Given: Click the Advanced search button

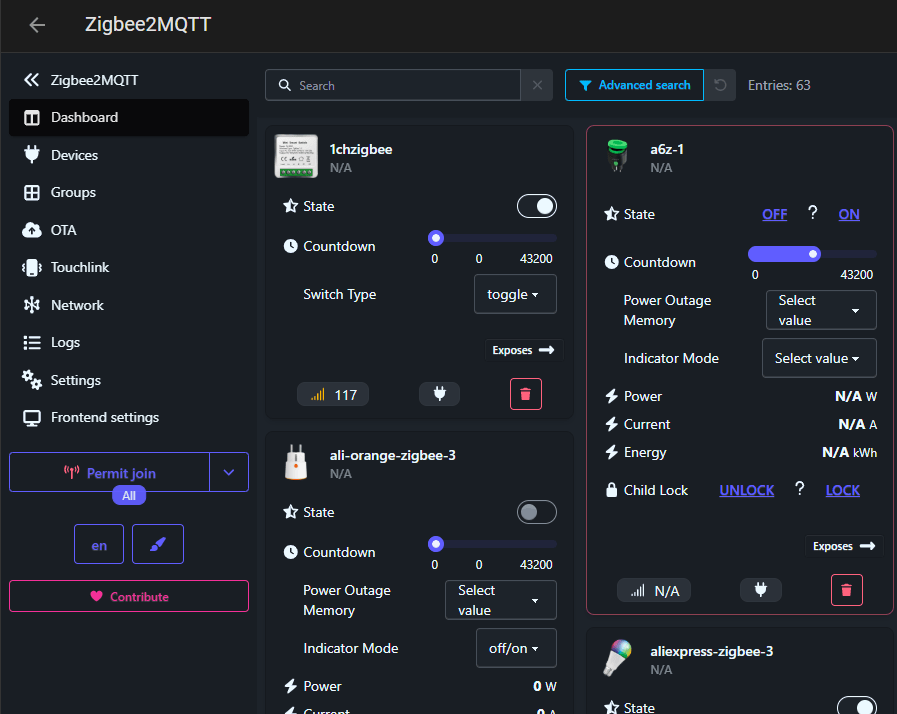Looking at the screenshot, I should (x=634, y=85).
